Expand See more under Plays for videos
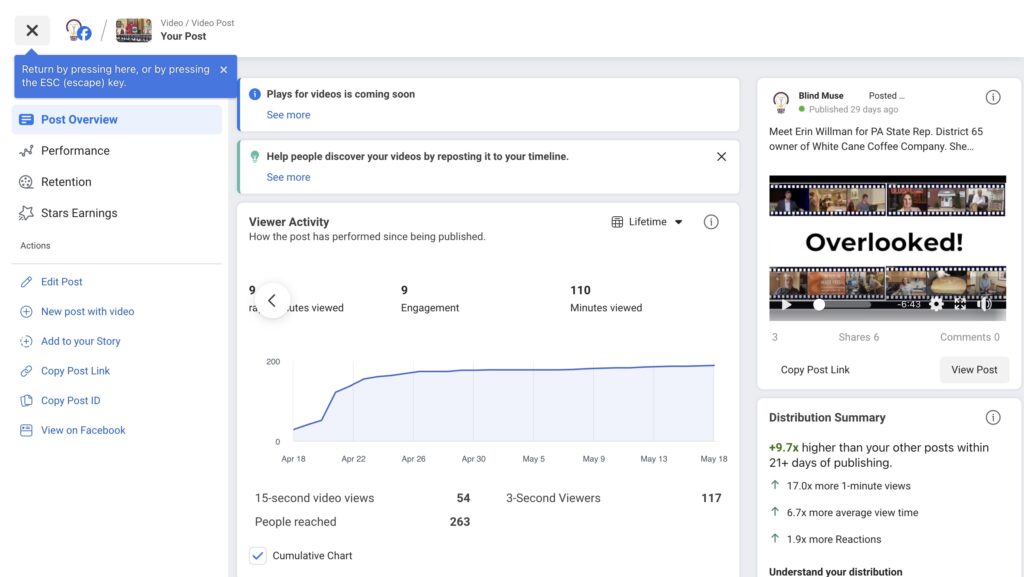 pos(288,115)
